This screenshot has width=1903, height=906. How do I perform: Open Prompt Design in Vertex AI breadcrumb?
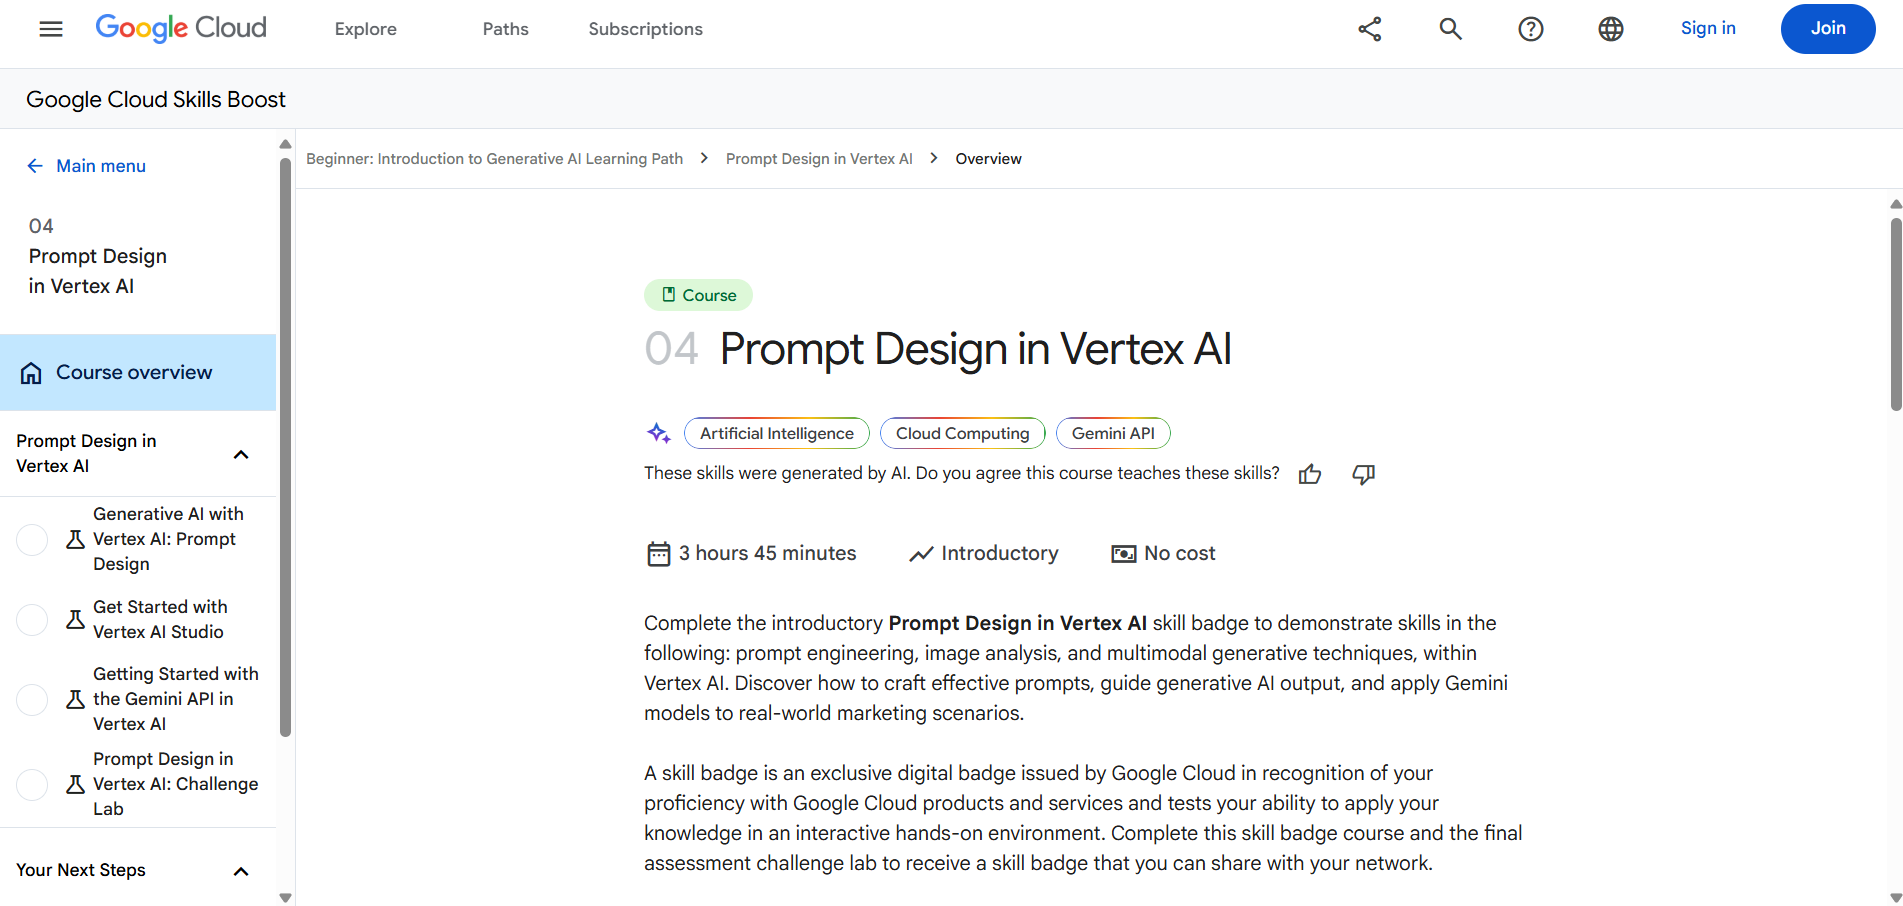[x=819, y=159]
